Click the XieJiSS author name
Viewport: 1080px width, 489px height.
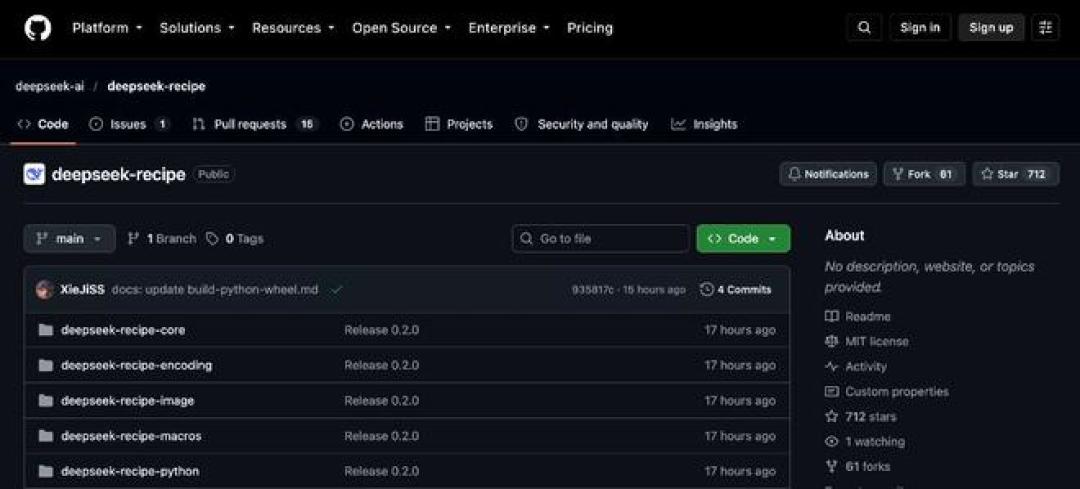click(x=83, y=290)
